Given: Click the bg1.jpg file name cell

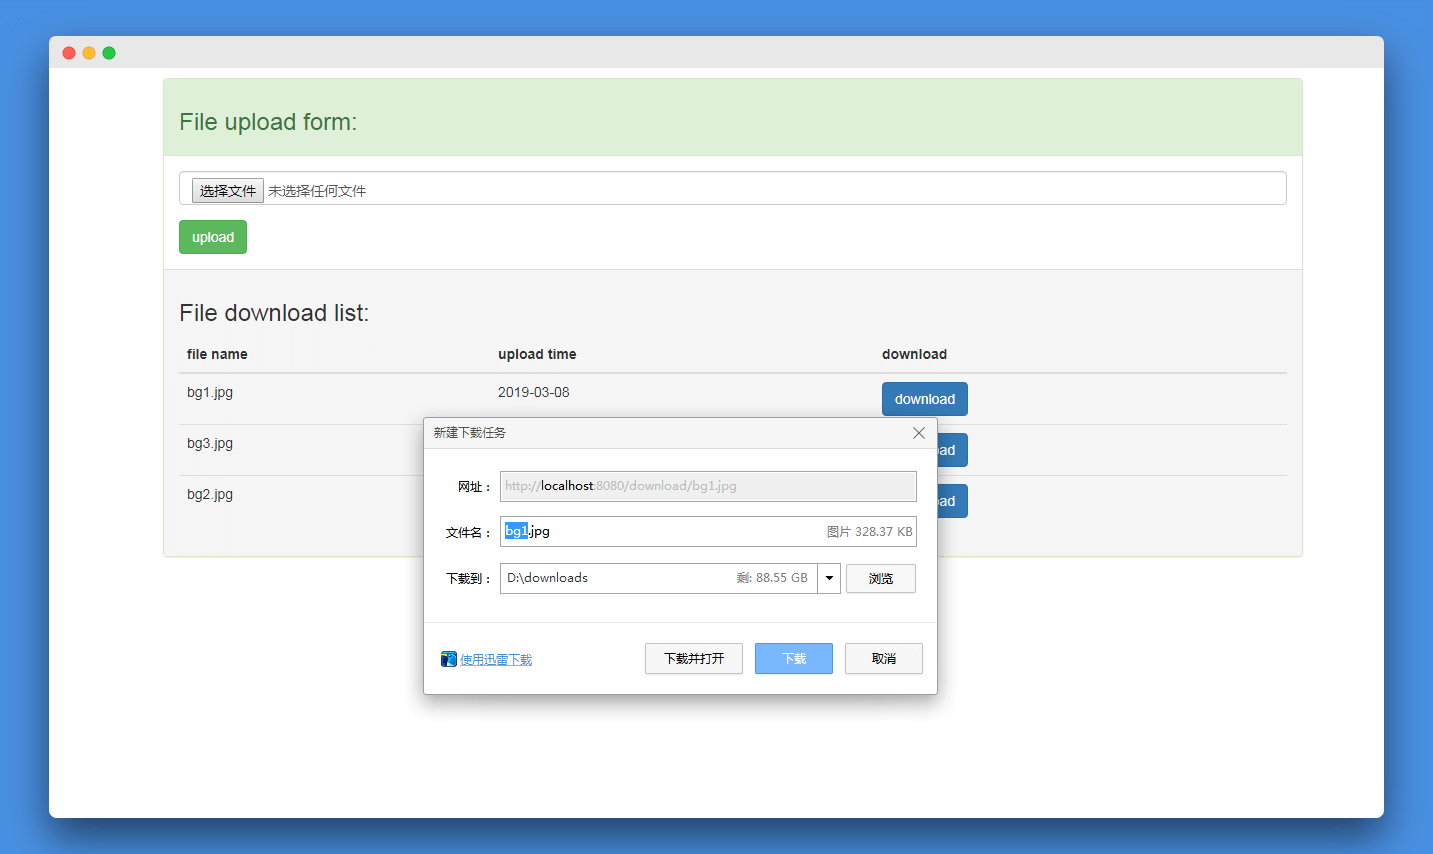Looking at the screenshot, I should (210, 392).
